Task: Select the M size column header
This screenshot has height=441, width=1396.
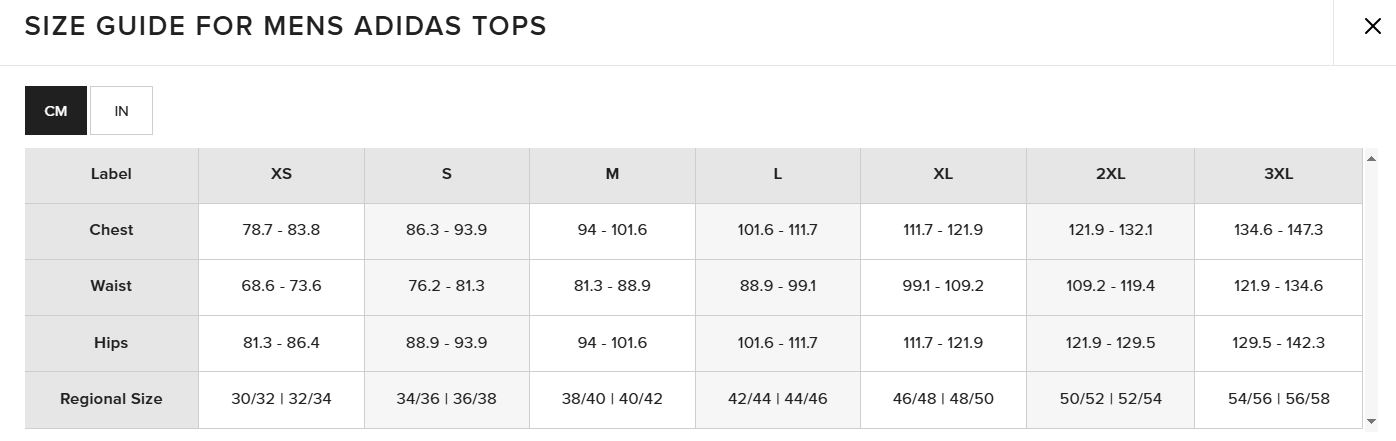Action: [x=612, y=174]
